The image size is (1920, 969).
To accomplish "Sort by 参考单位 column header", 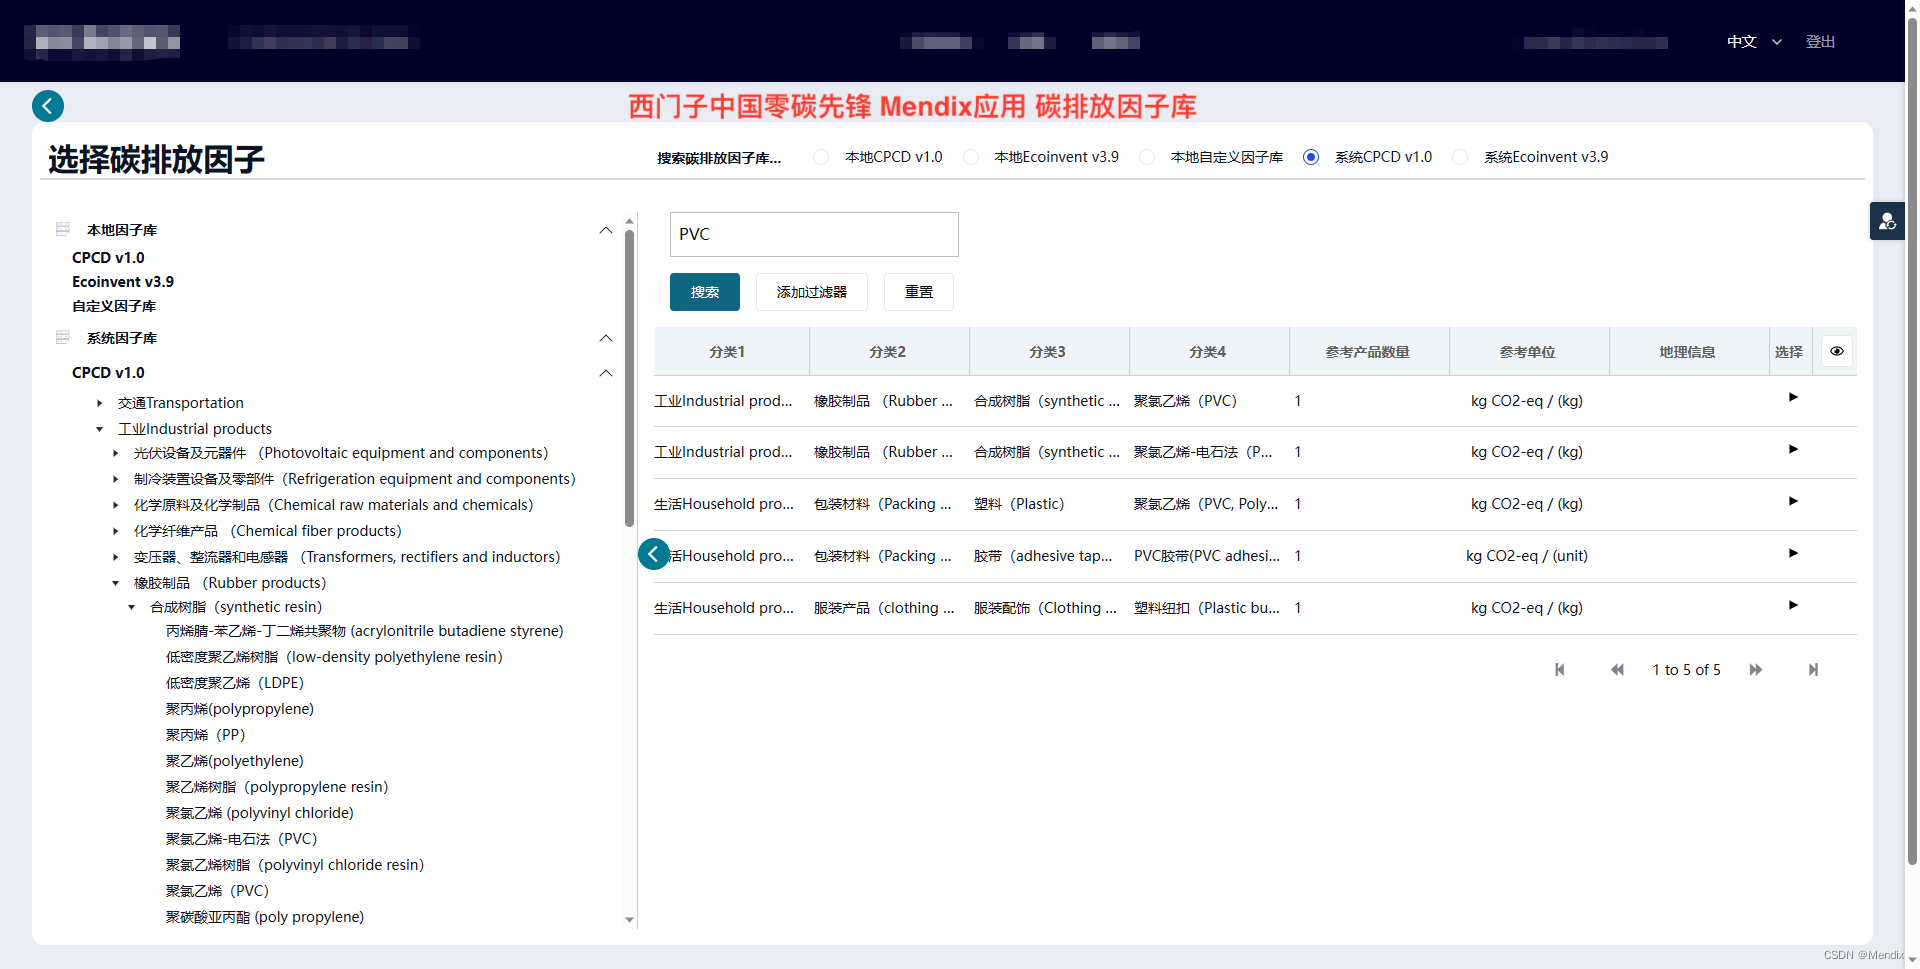I will click(x=1528, y=352).
